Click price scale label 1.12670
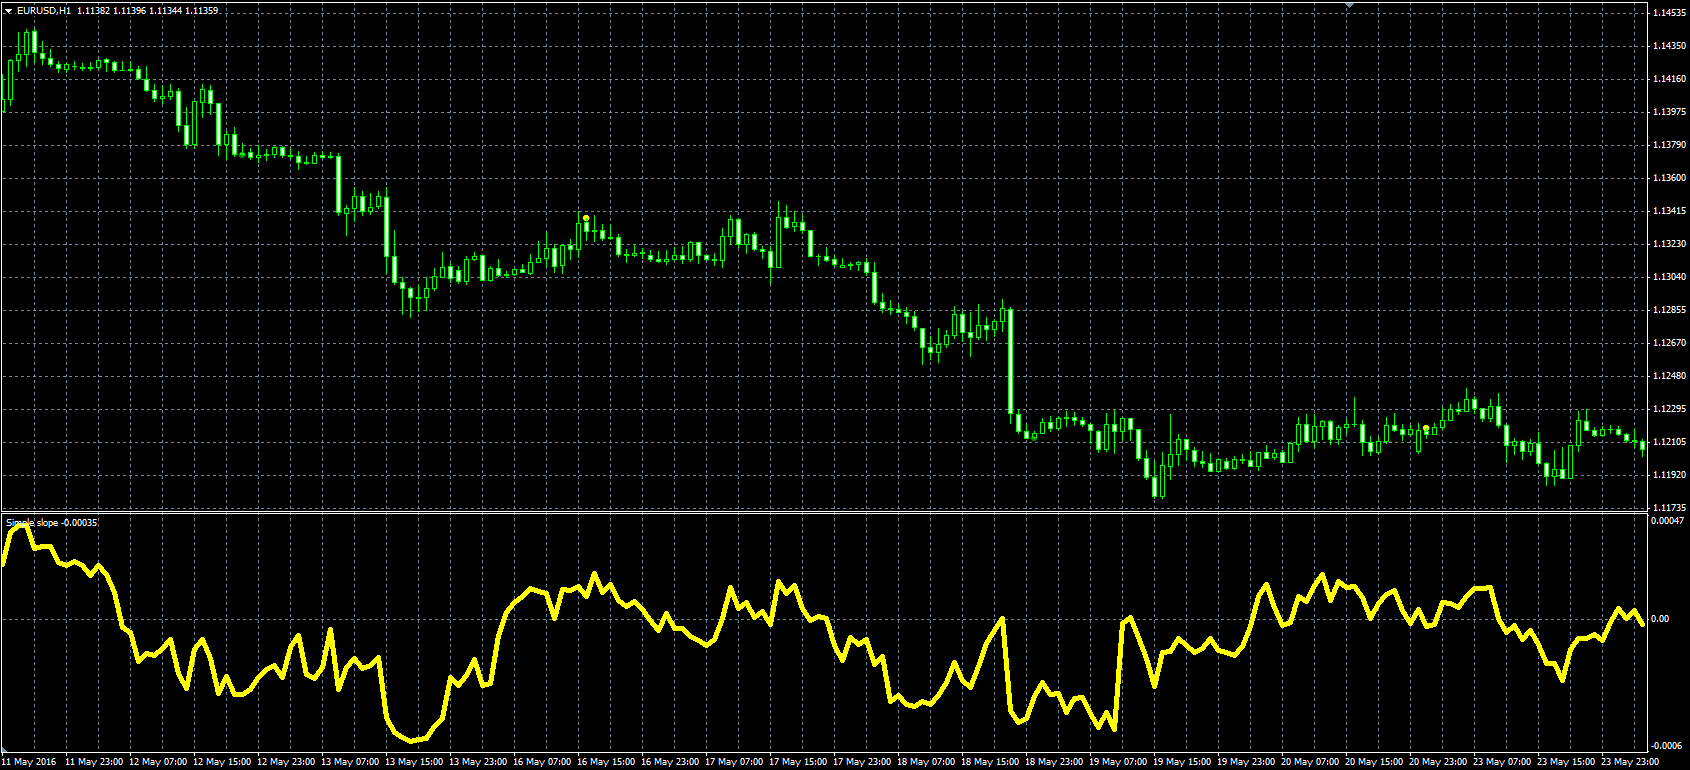 [1670, 343]
